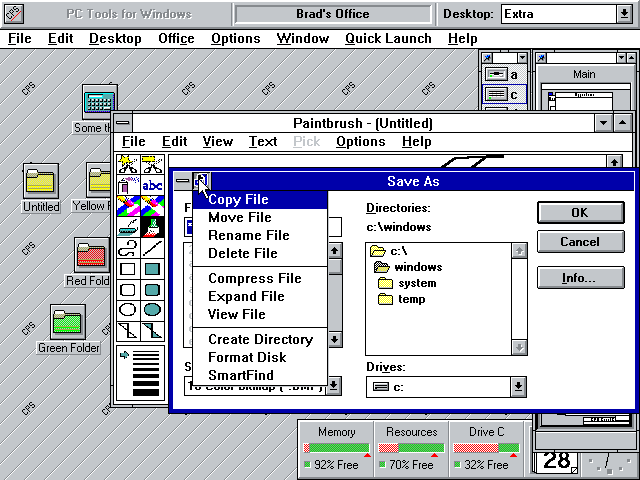The height and width of the screenshot is (480, 640).
Task: Click the Brad's Office title button
Action: tap(333, 14)
